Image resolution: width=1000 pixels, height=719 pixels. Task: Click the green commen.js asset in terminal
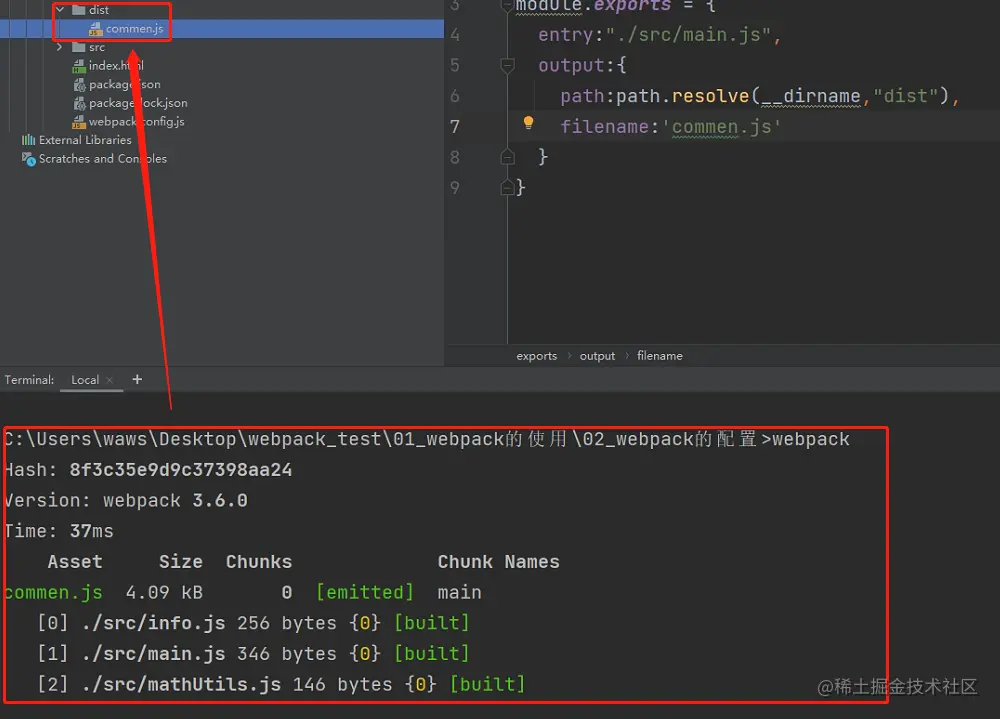pyautogui.click(x=54, y=593)
